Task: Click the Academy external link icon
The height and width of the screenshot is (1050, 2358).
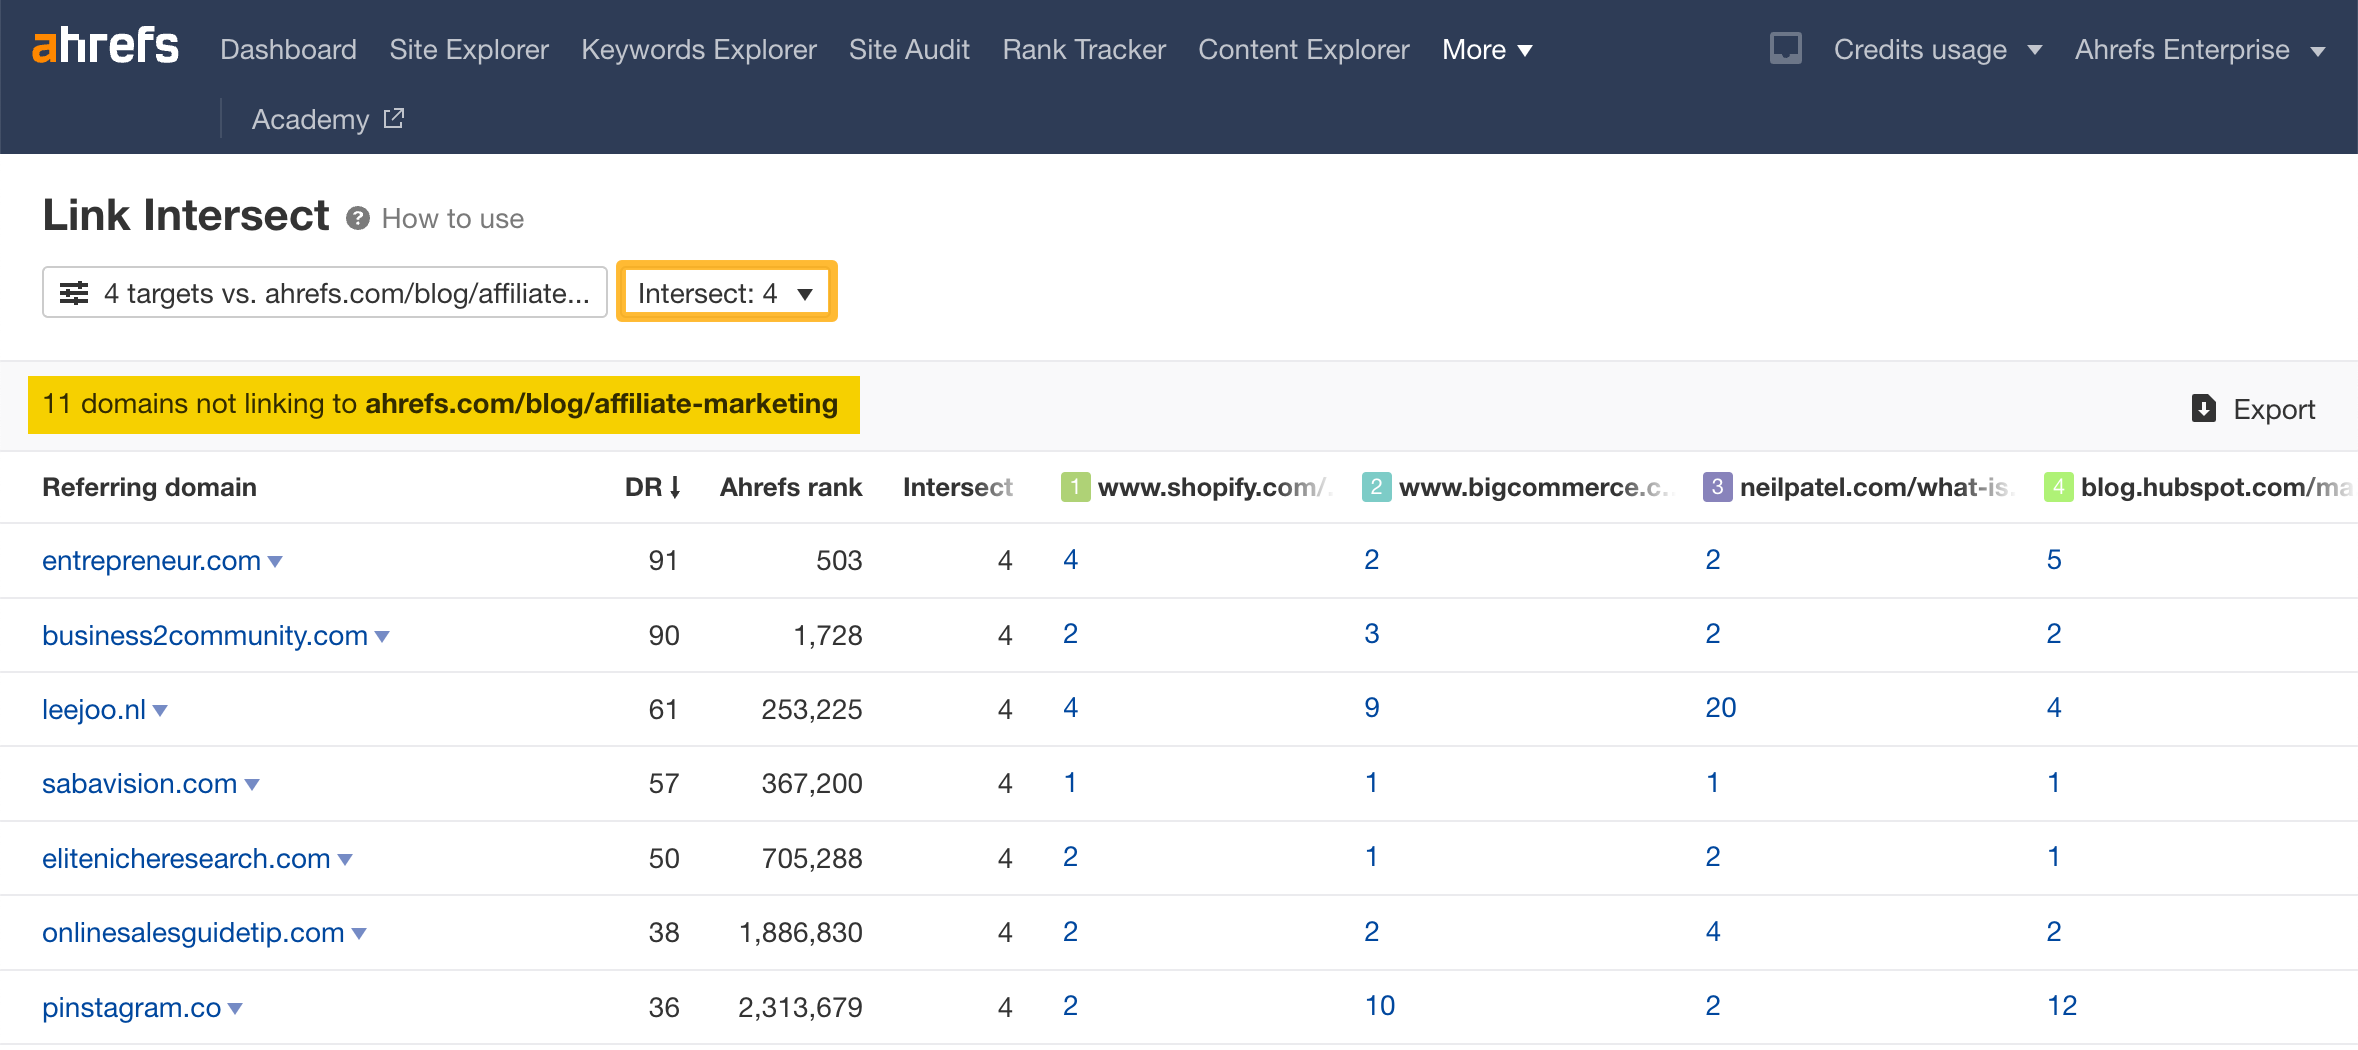Action: [x=394, y=118]
